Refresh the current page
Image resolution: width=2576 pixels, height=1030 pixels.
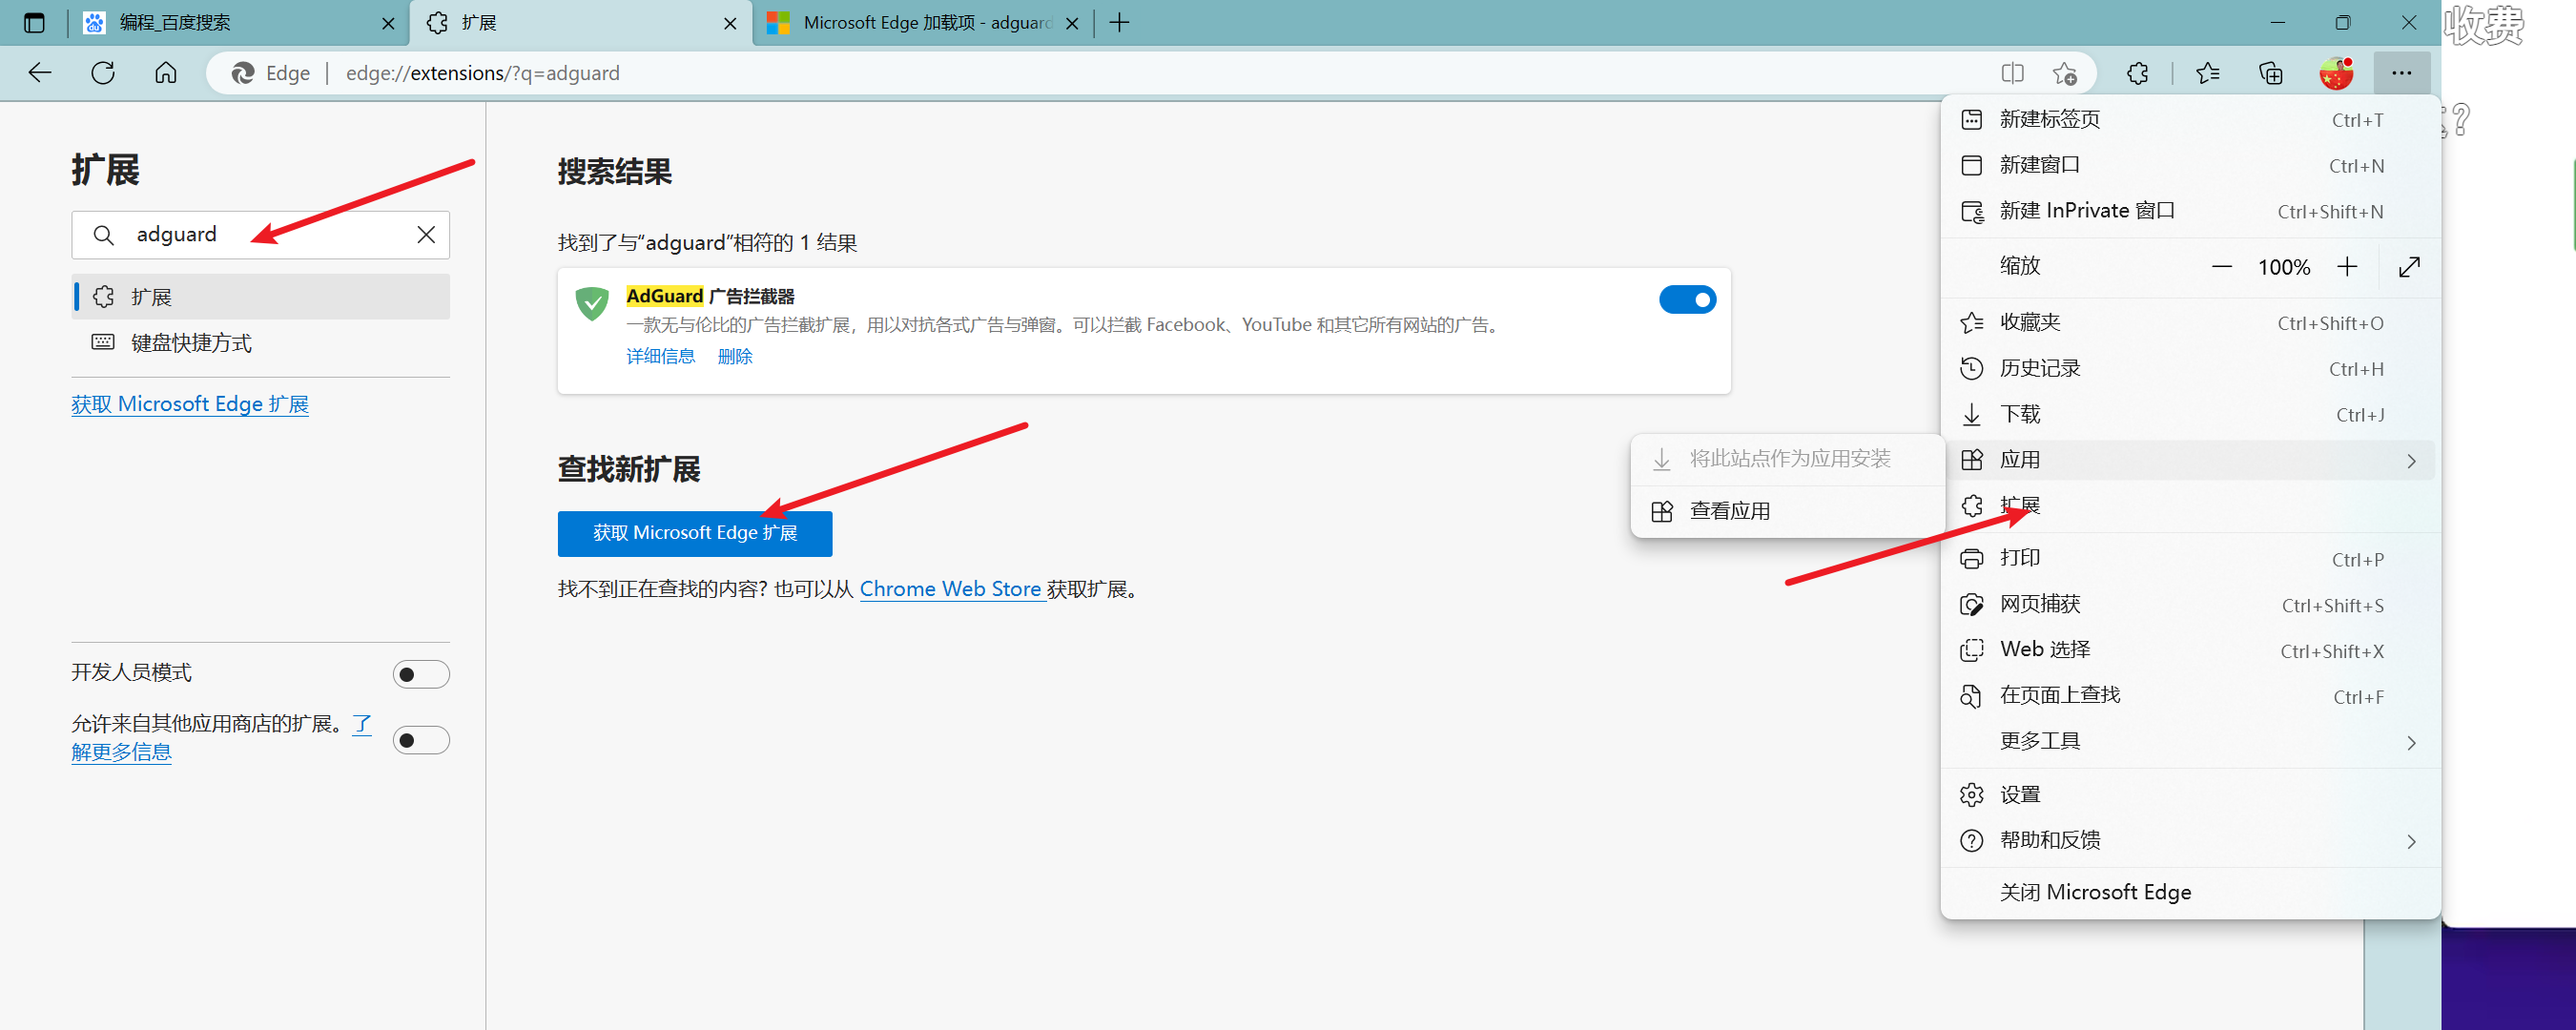tap(103, 73)
